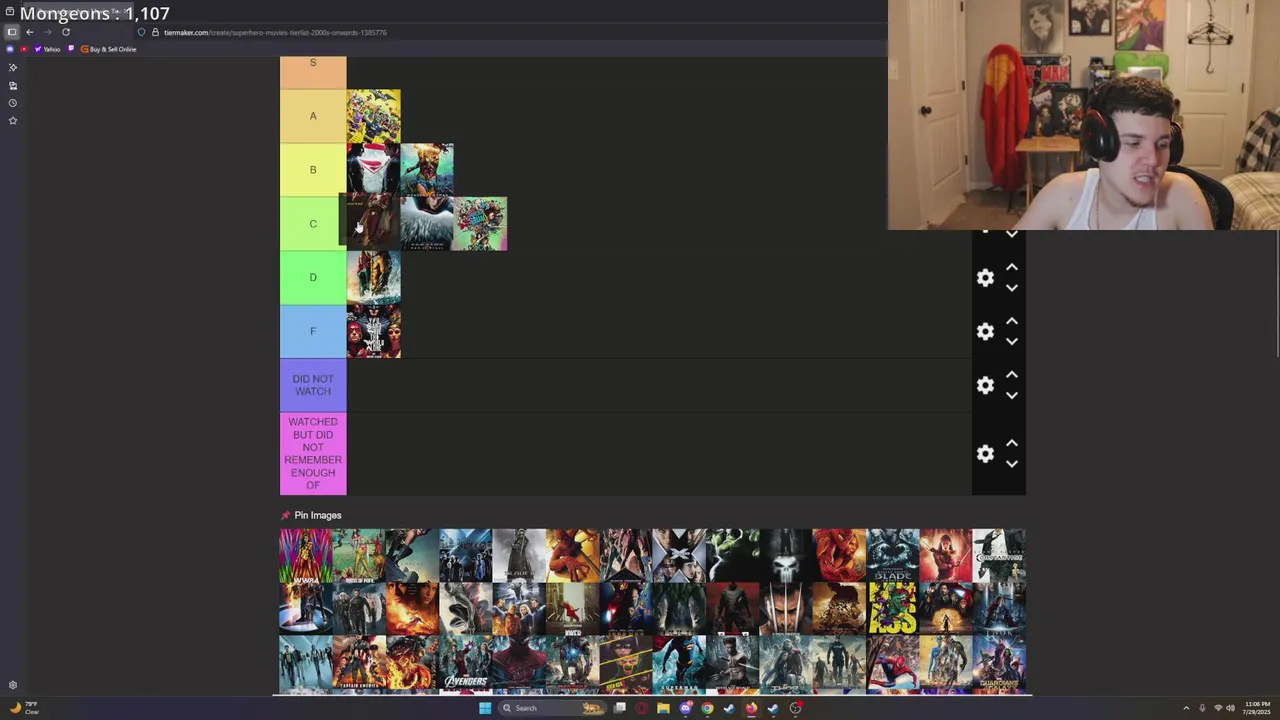Screen dimensions: 1280x720
Task: Select the Aquaman poster in D tier
Action: (x=374, y=278)
